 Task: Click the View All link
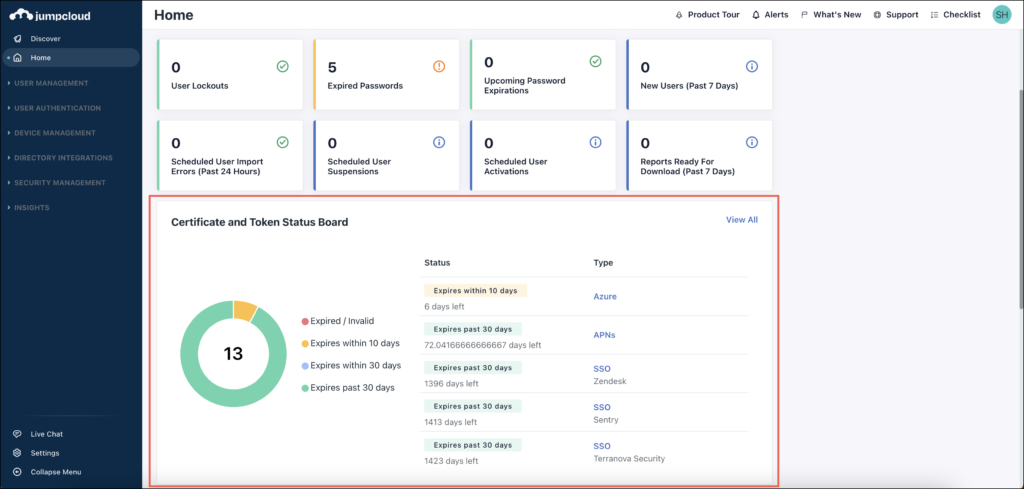[x=741, y=220]
